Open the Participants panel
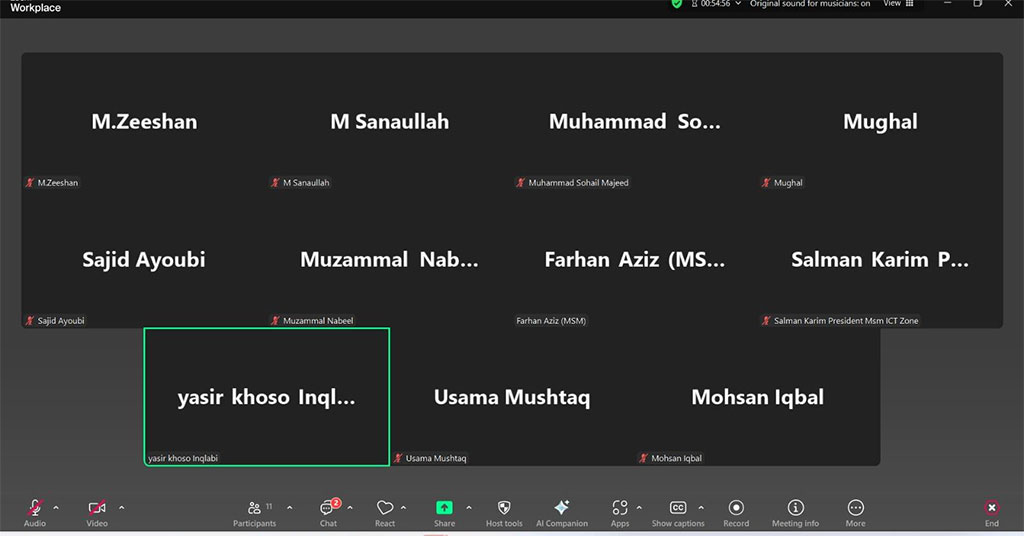Viewport: 1024px width, 536px height. tap(255, 510)
